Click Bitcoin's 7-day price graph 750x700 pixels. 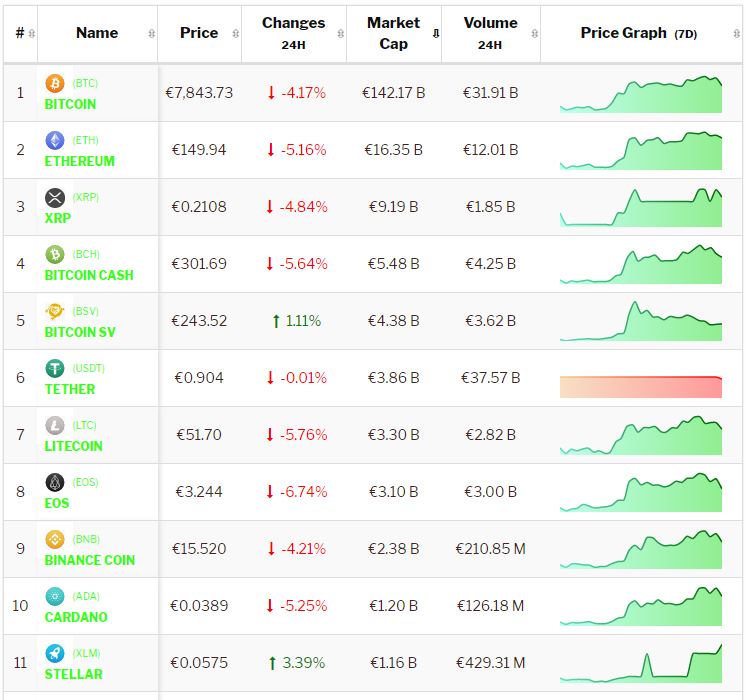coord(641,94)
